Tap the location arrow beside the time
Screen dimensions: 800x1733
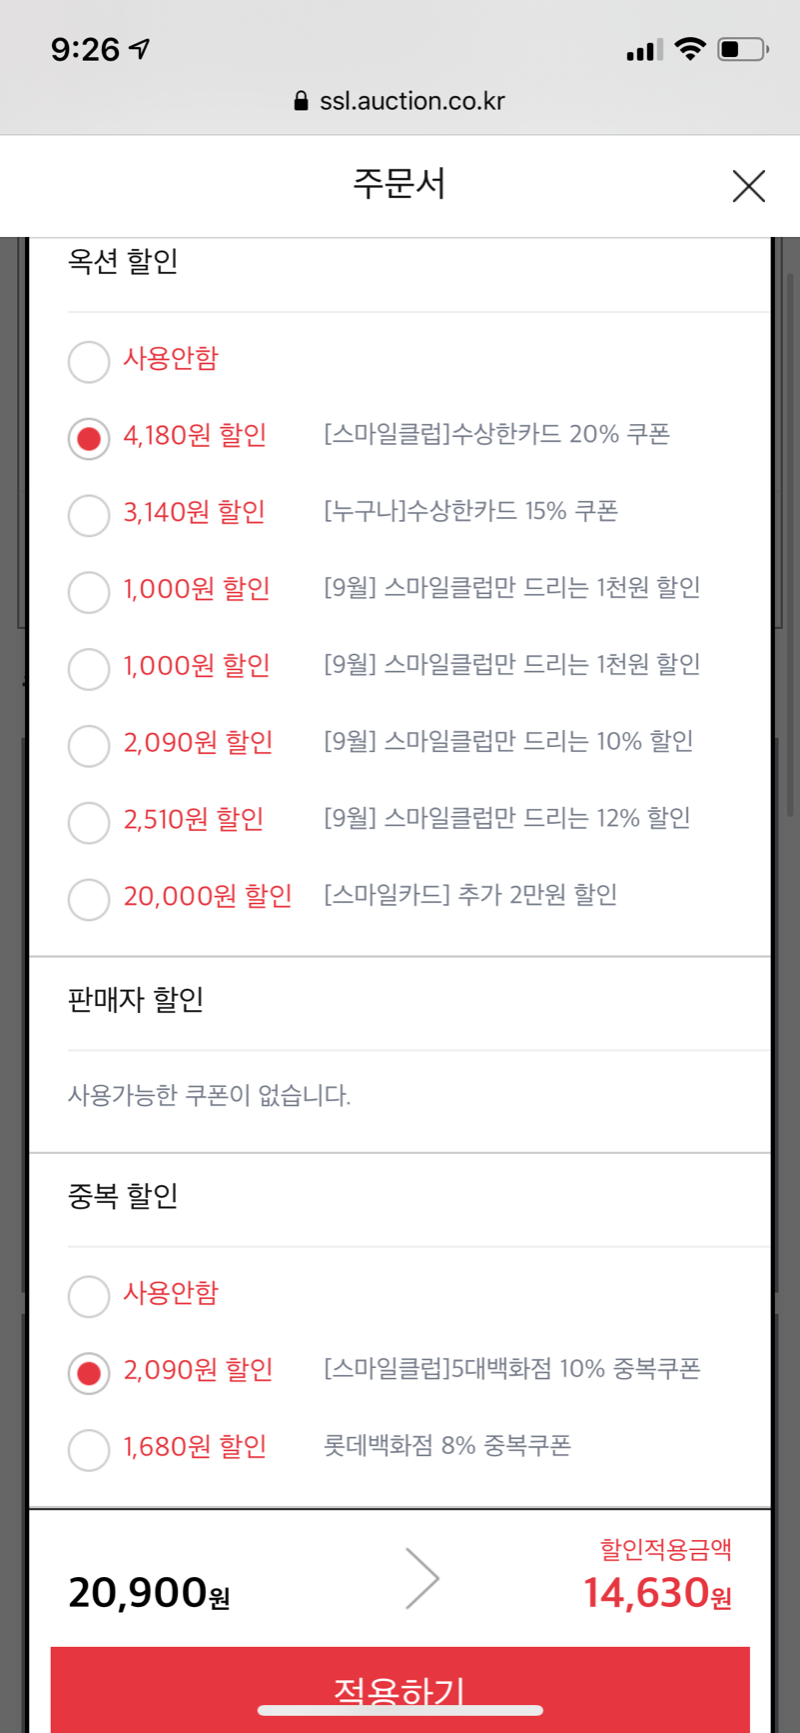point(140,48)
